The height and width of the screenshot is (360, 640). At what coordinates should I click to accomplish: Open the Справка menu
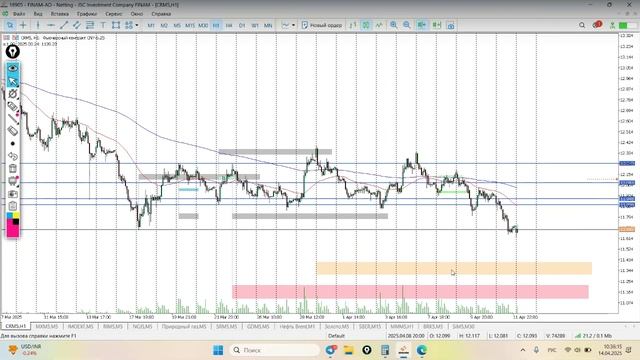[x=161, y=14]
